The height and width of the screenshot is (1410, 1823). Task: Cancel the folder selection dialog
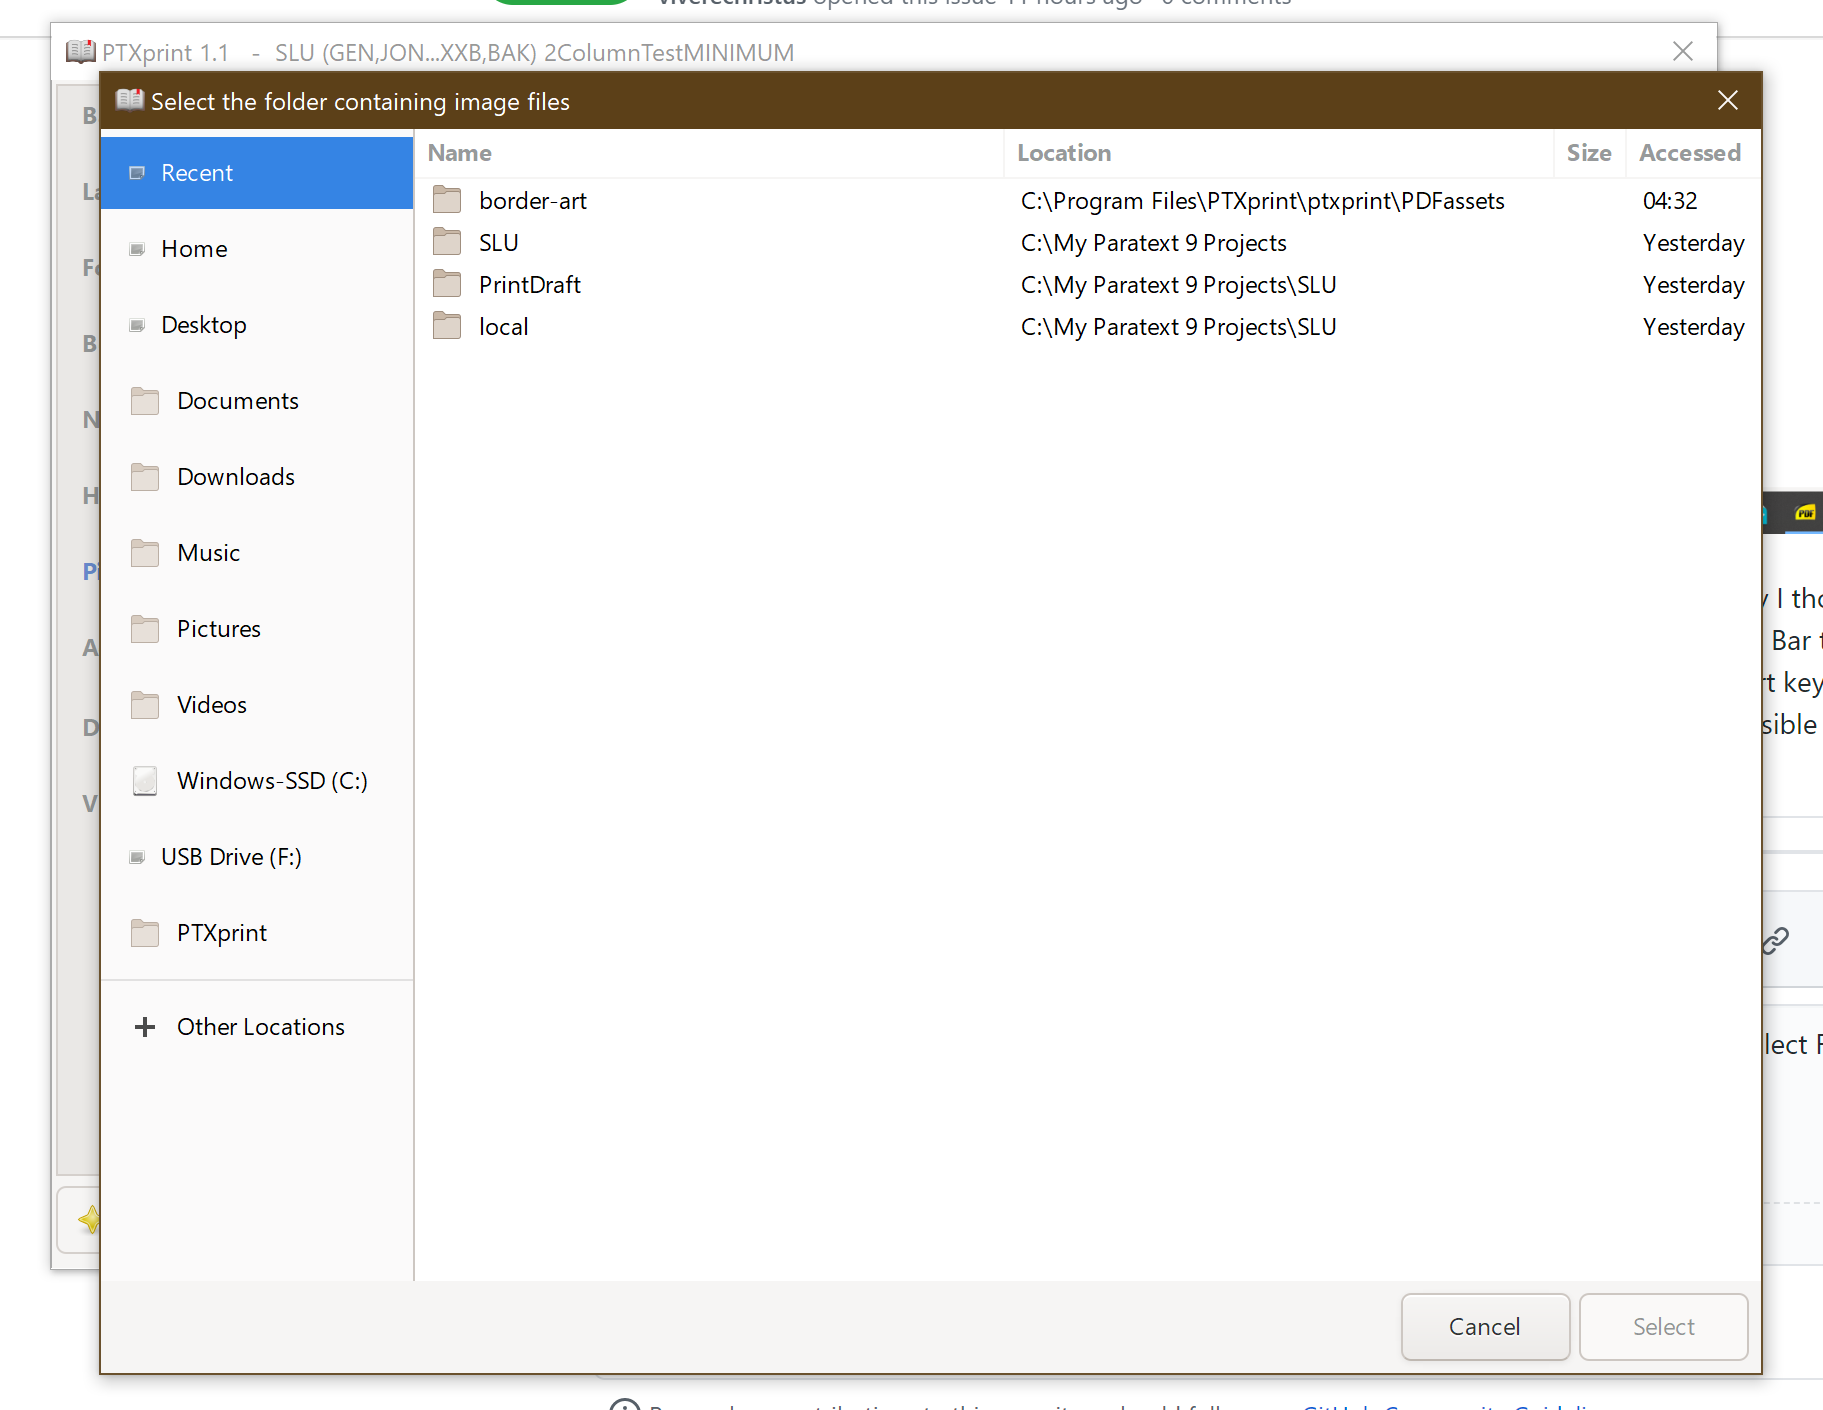pyautogui.click(x=1484, y=1326)
